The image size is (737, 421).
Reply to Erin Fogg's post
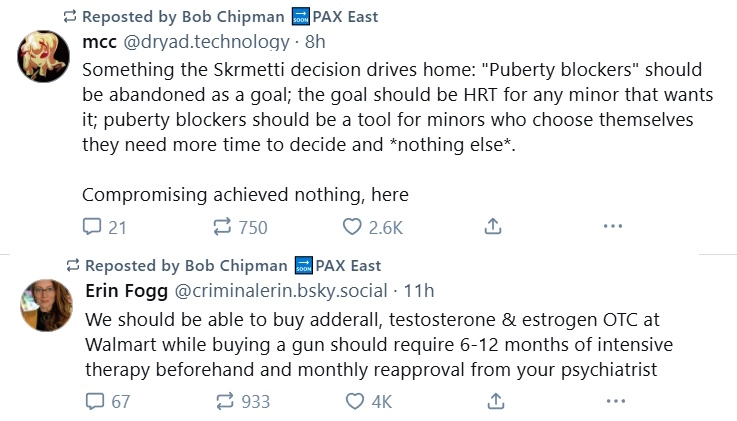93,401
